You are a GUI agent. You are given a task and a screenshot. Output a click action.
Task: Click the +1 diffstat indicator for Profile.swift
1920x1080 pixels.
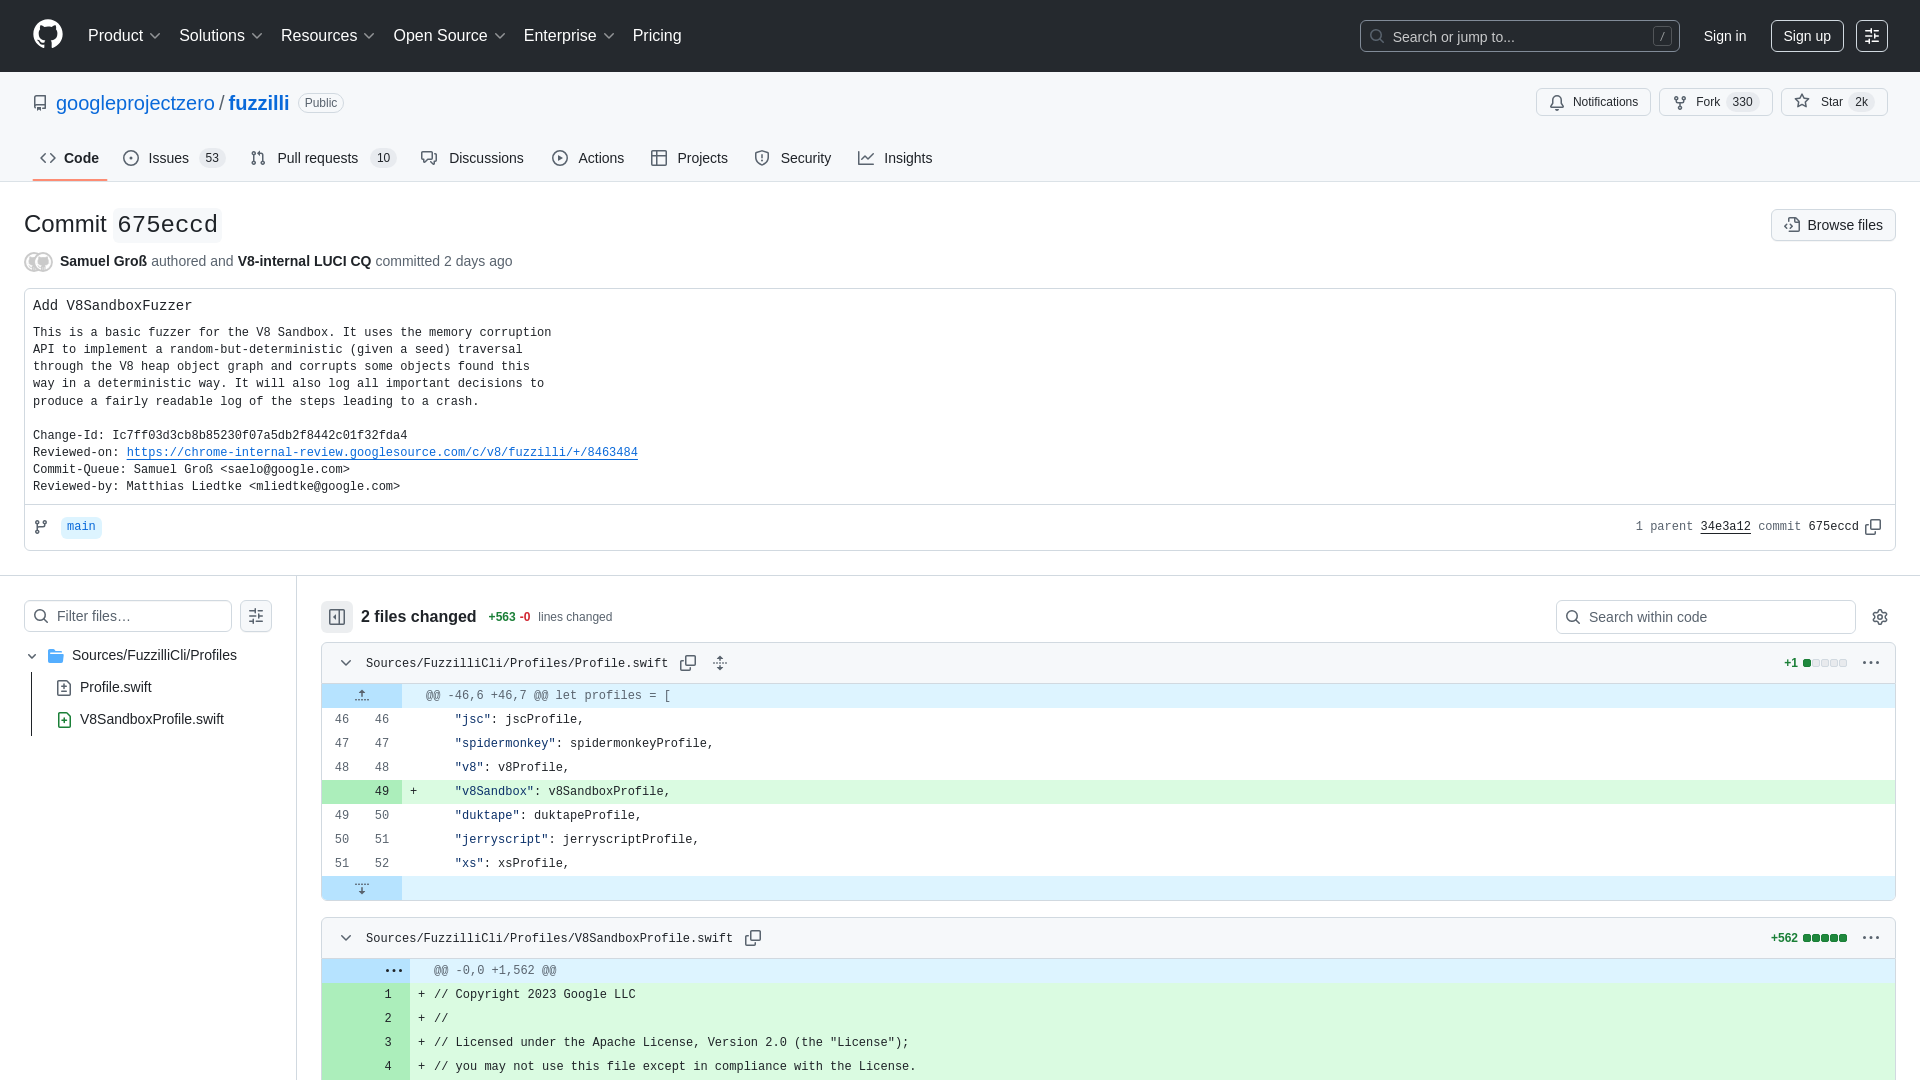pyautogui.click(x=1815, y=663)
